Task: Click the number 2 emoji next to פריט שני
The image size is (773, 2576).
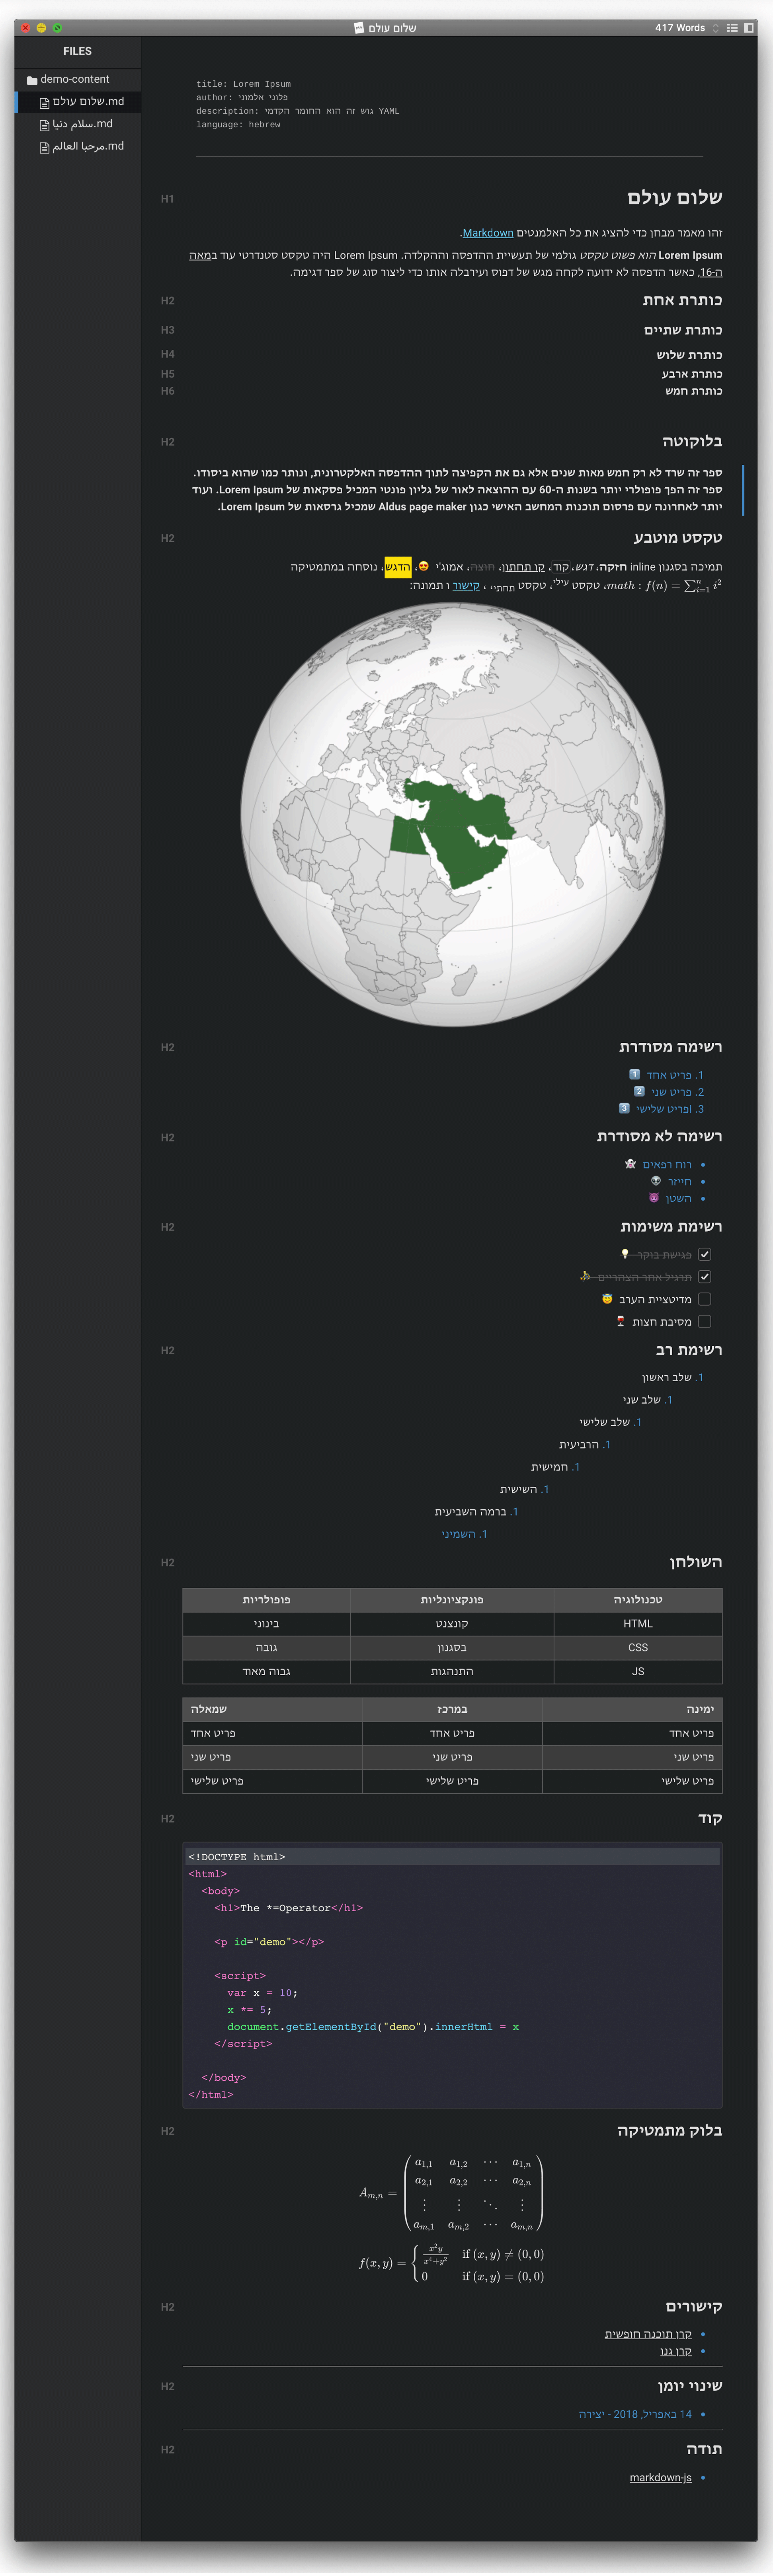Action: 639,1091
